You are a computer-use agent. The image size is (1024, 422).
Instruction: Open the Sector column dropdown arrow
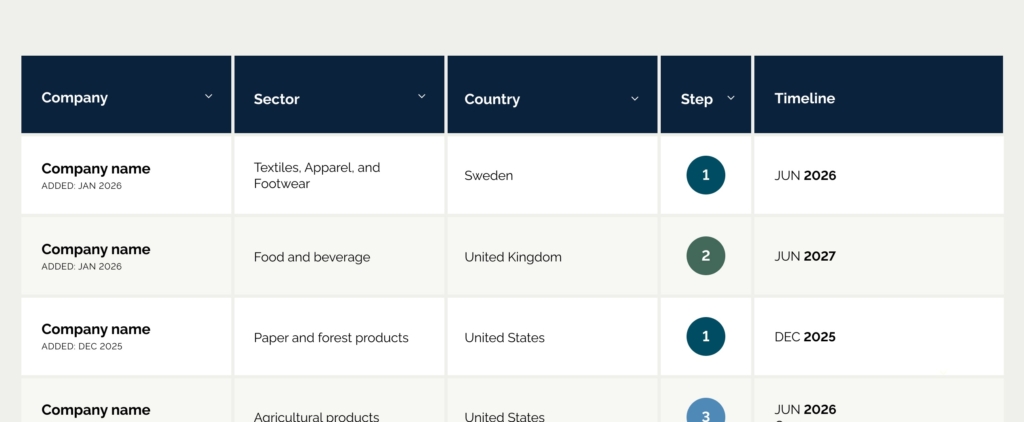(421, 97)
